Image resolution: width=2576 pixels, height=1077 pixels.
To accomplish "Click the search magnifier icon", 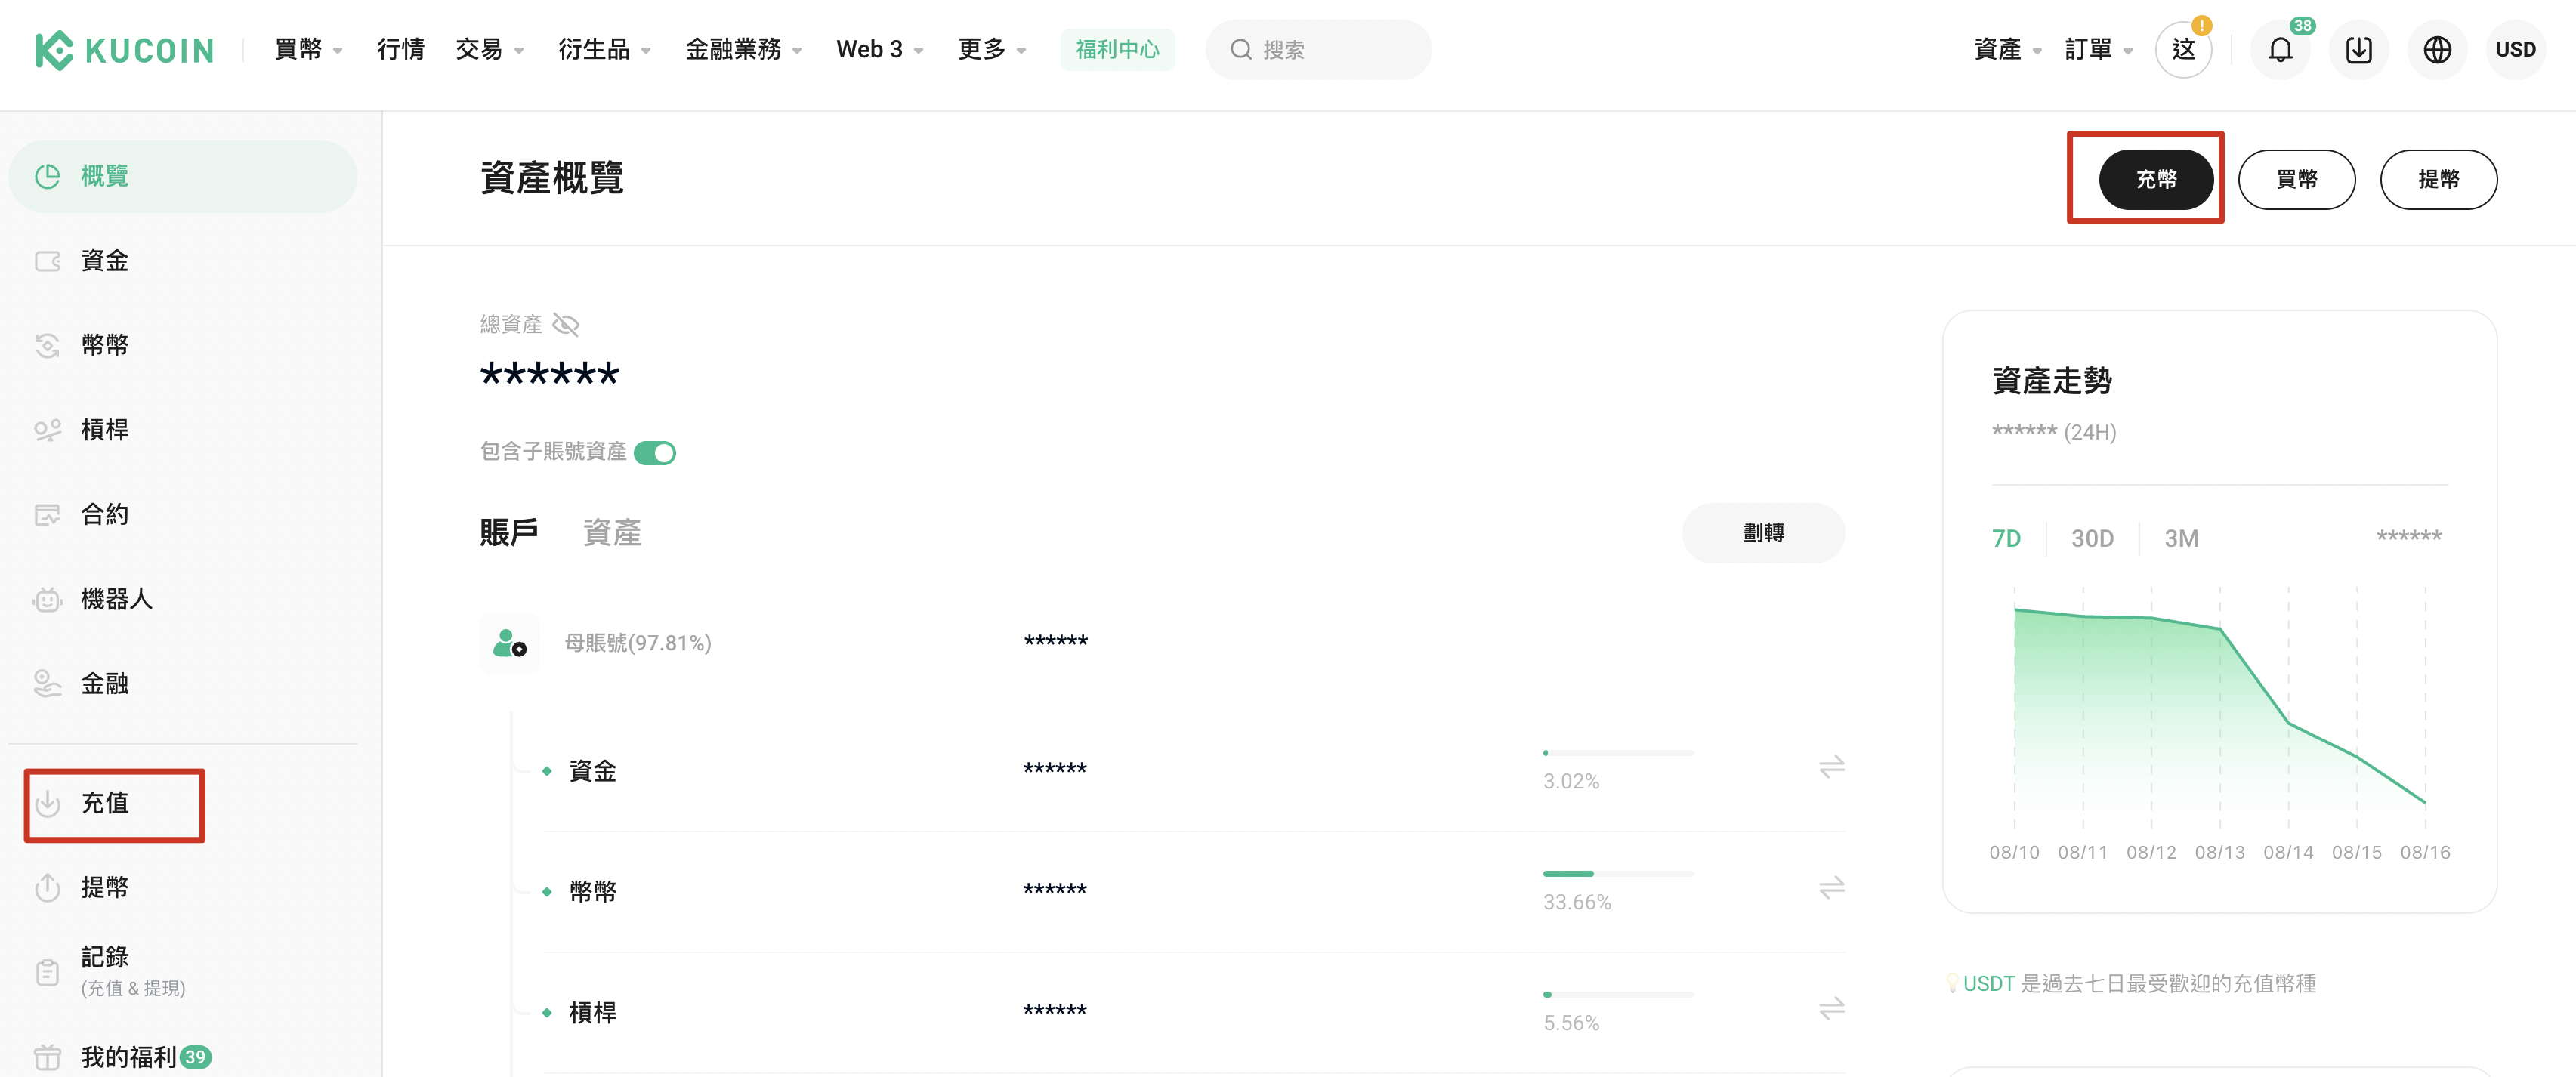I will coord(1241,49).
